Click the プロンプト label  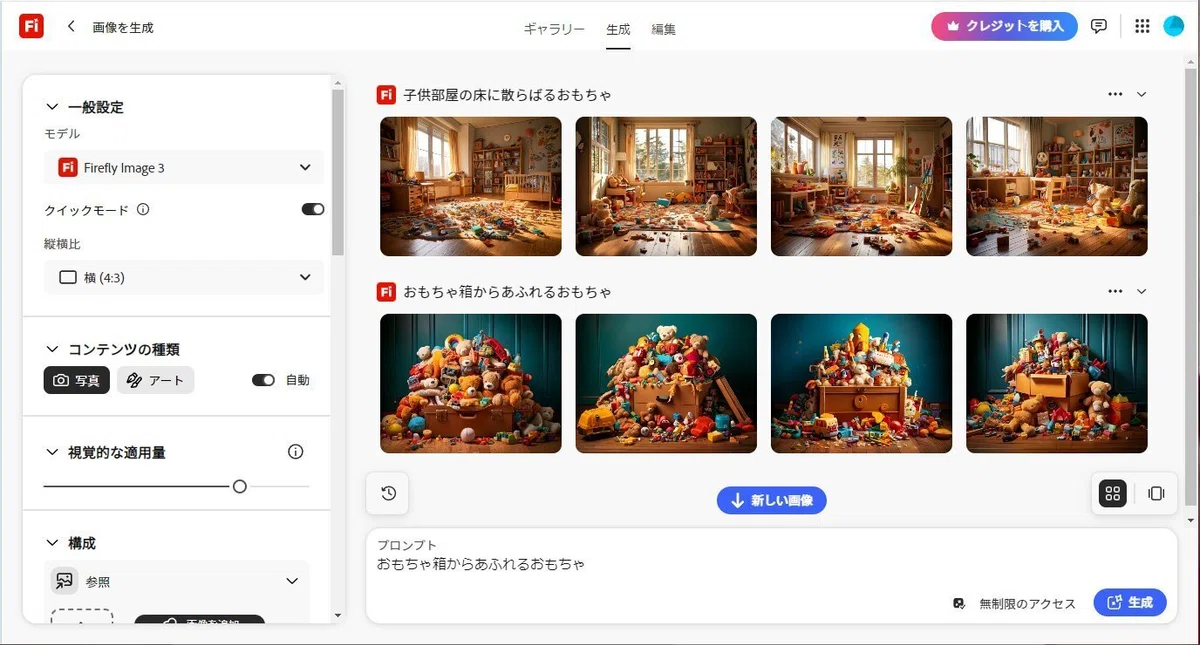click(x=407, y=545)
